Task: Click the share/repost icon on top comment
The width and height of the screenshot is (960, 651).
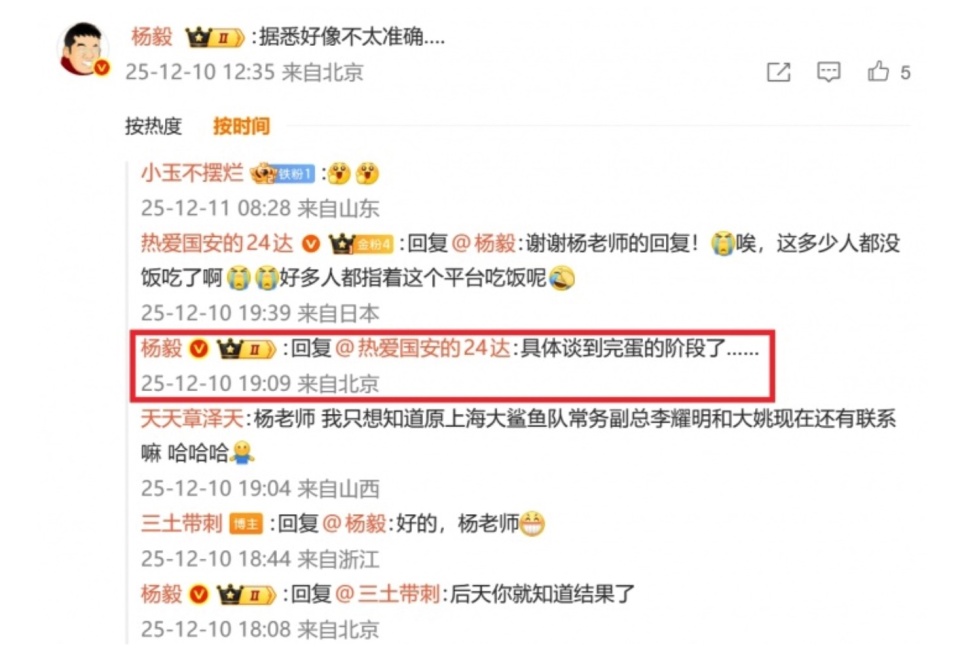Action: click(778, 72)
